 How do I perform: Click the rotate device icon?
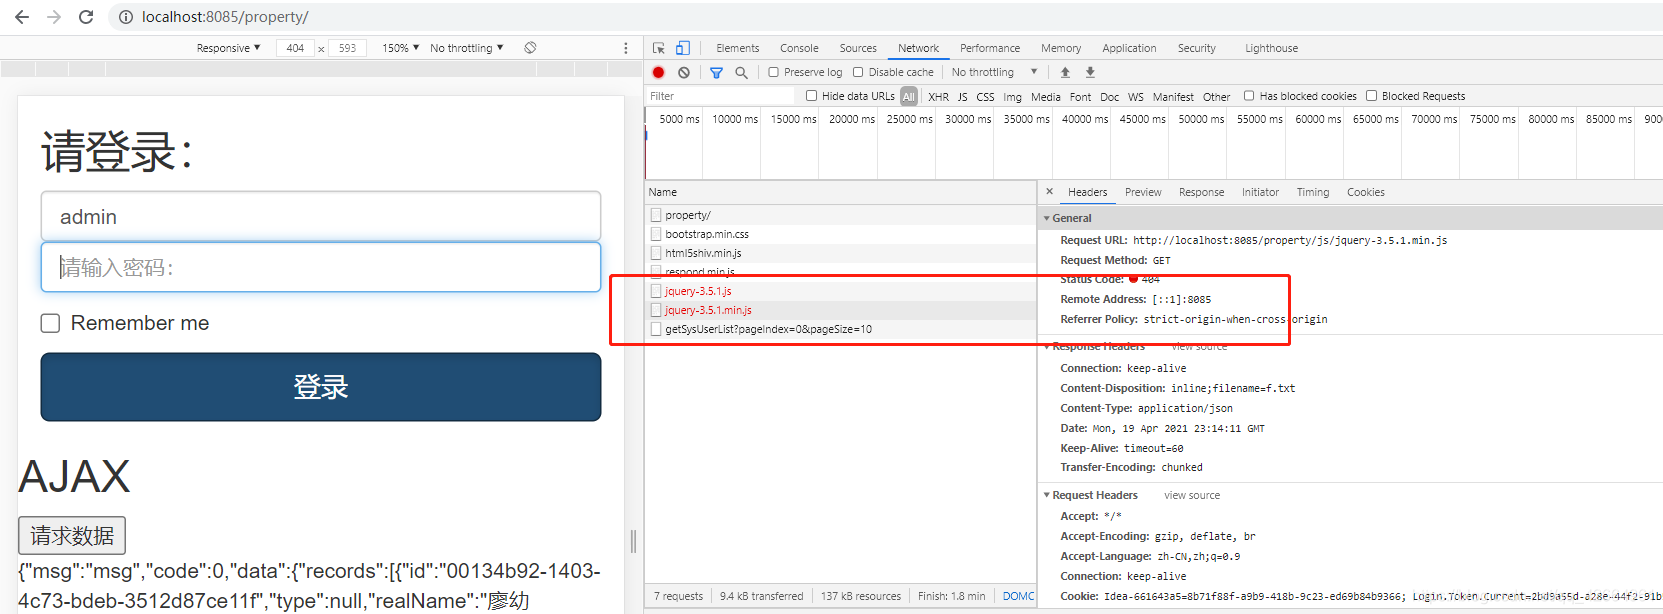pyautogui.click(x=530, y=48)
